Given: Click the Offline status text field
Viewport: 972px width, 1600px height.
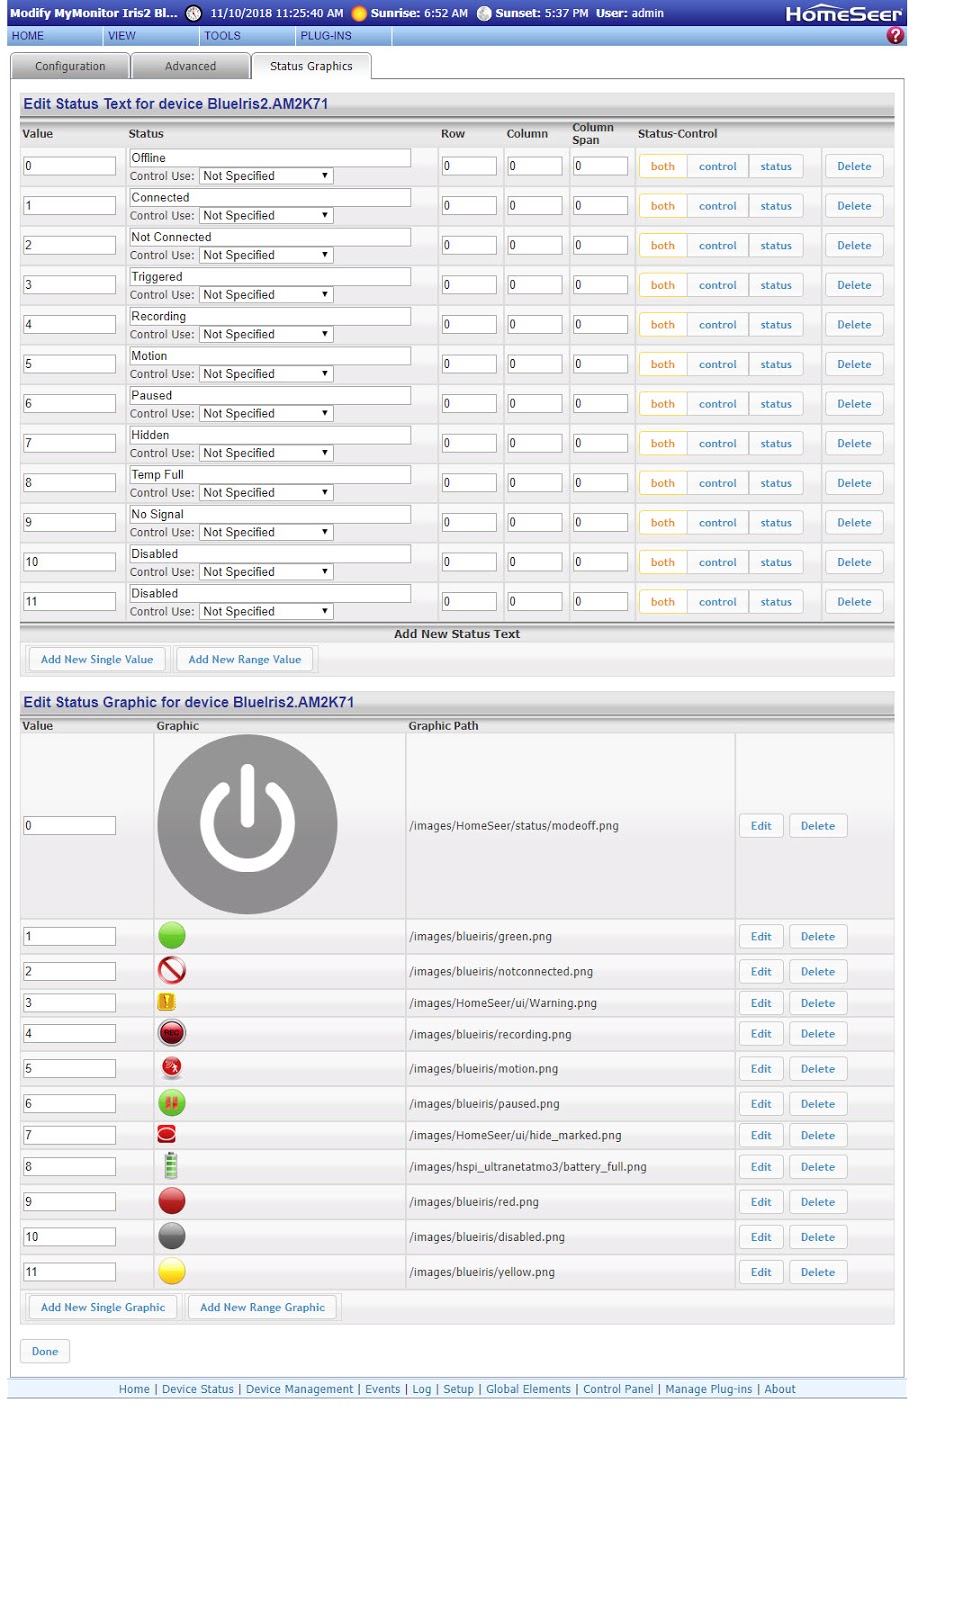Looking at the screenshot, I should (270, 158).
